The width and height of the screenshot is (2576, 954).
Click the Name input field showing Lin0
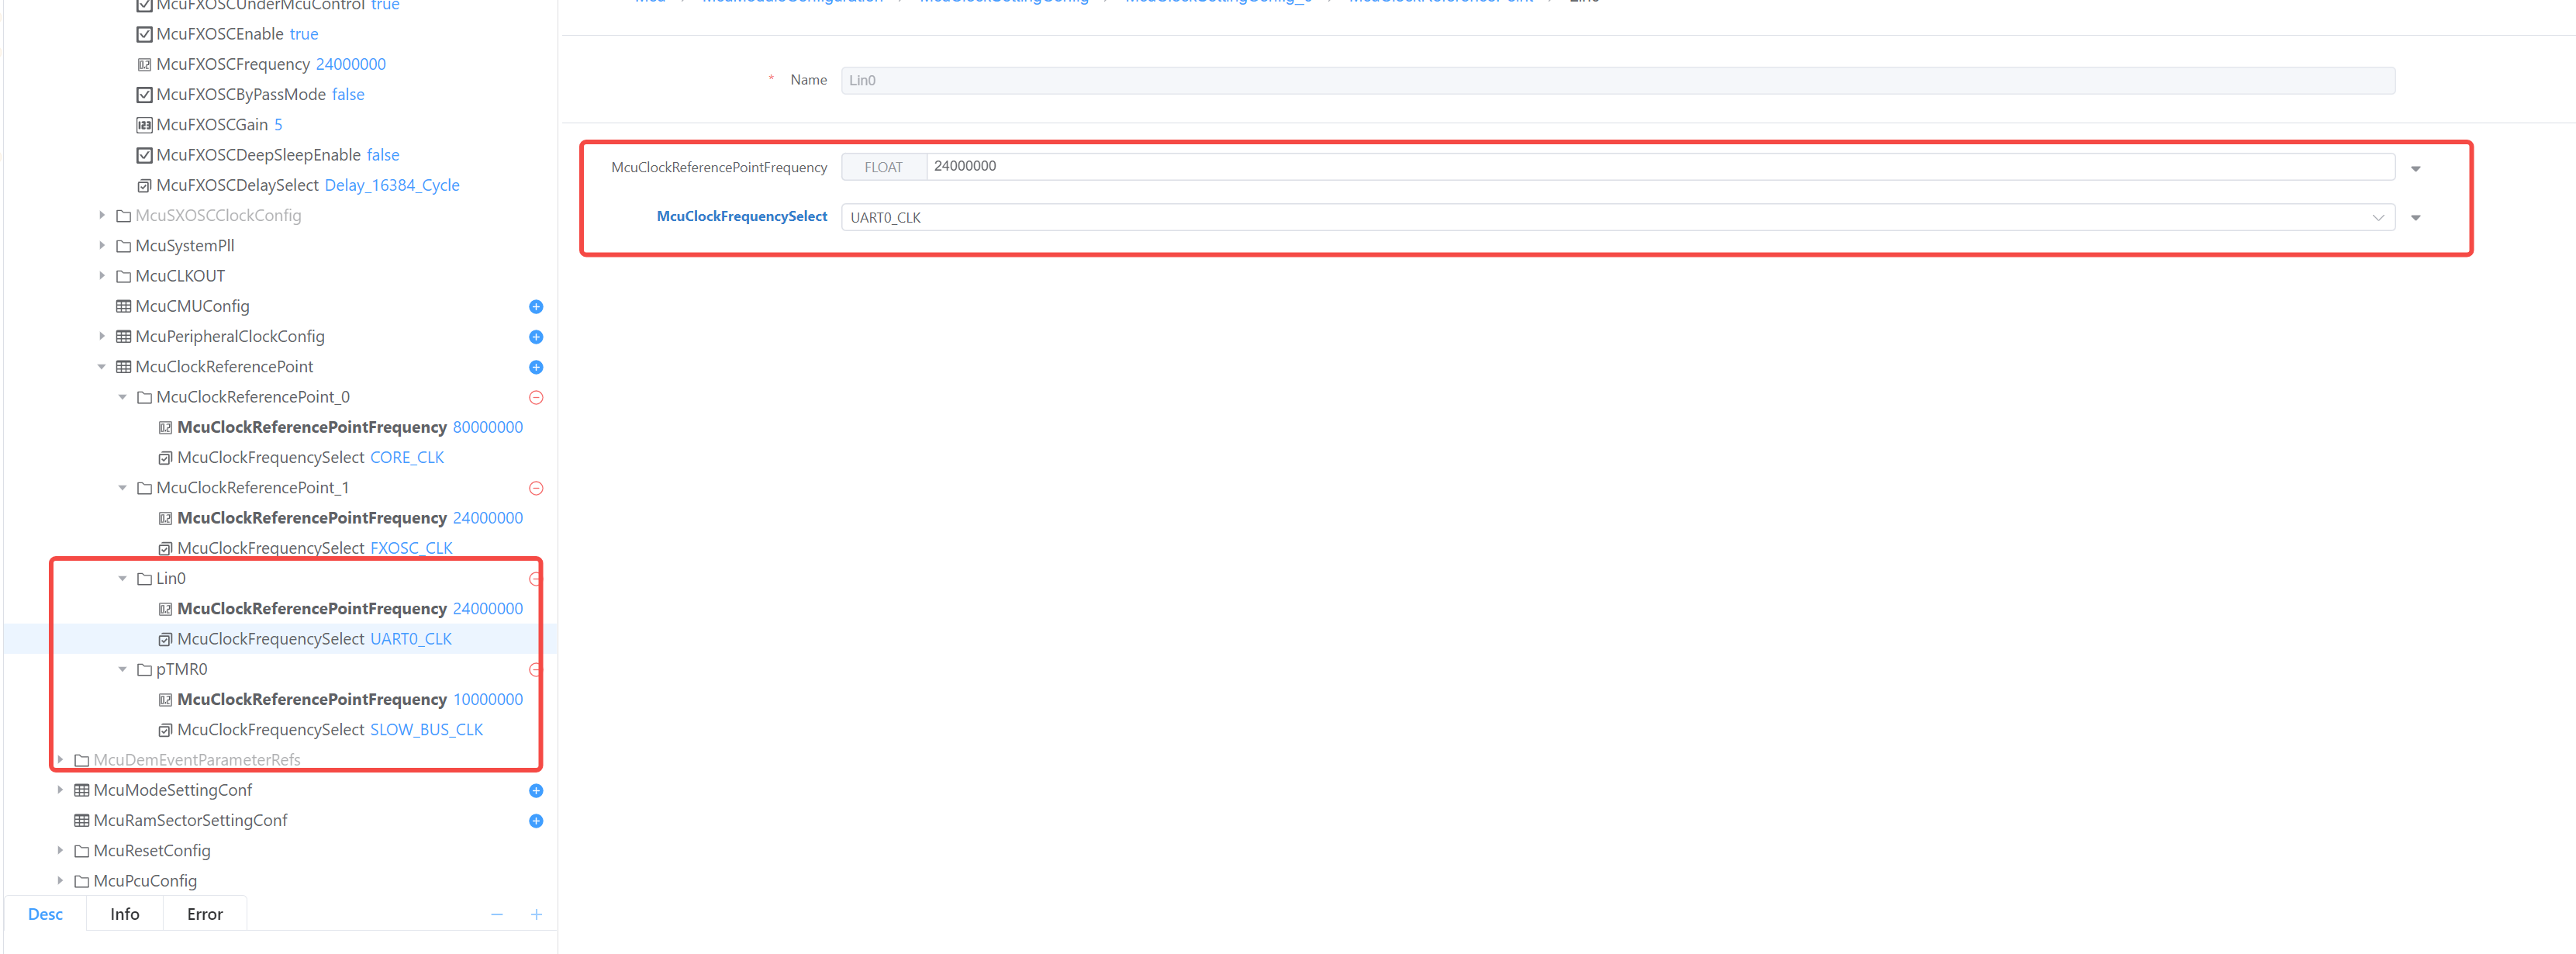(x=1618, y=81)
